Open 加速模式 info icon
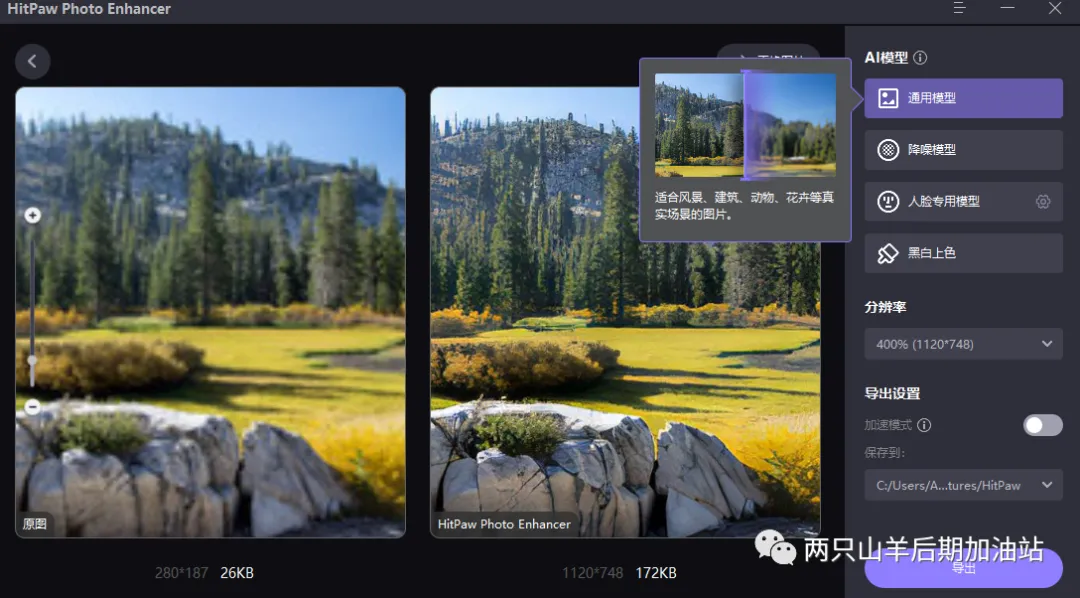The height and width of the screenshot is (598, 1080). coord(924,425)
